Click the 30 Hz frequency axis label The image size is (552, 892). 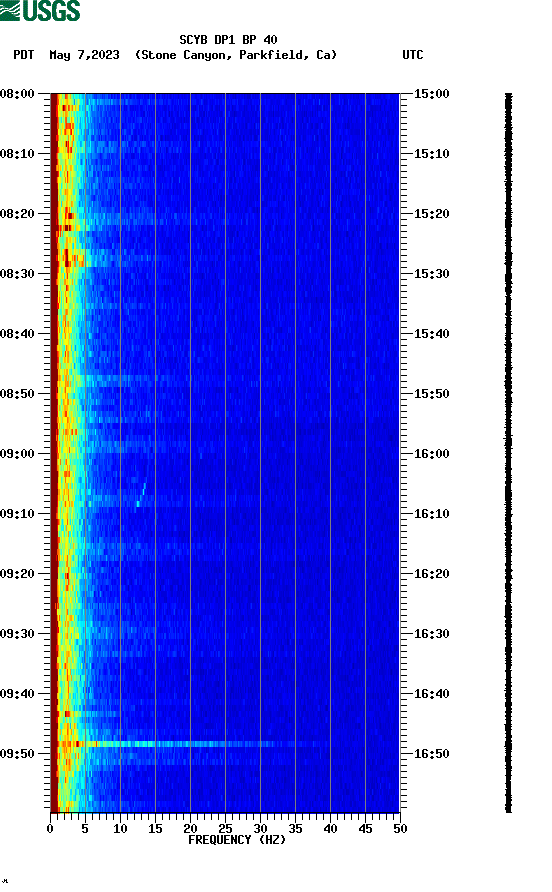click(260, 829)
